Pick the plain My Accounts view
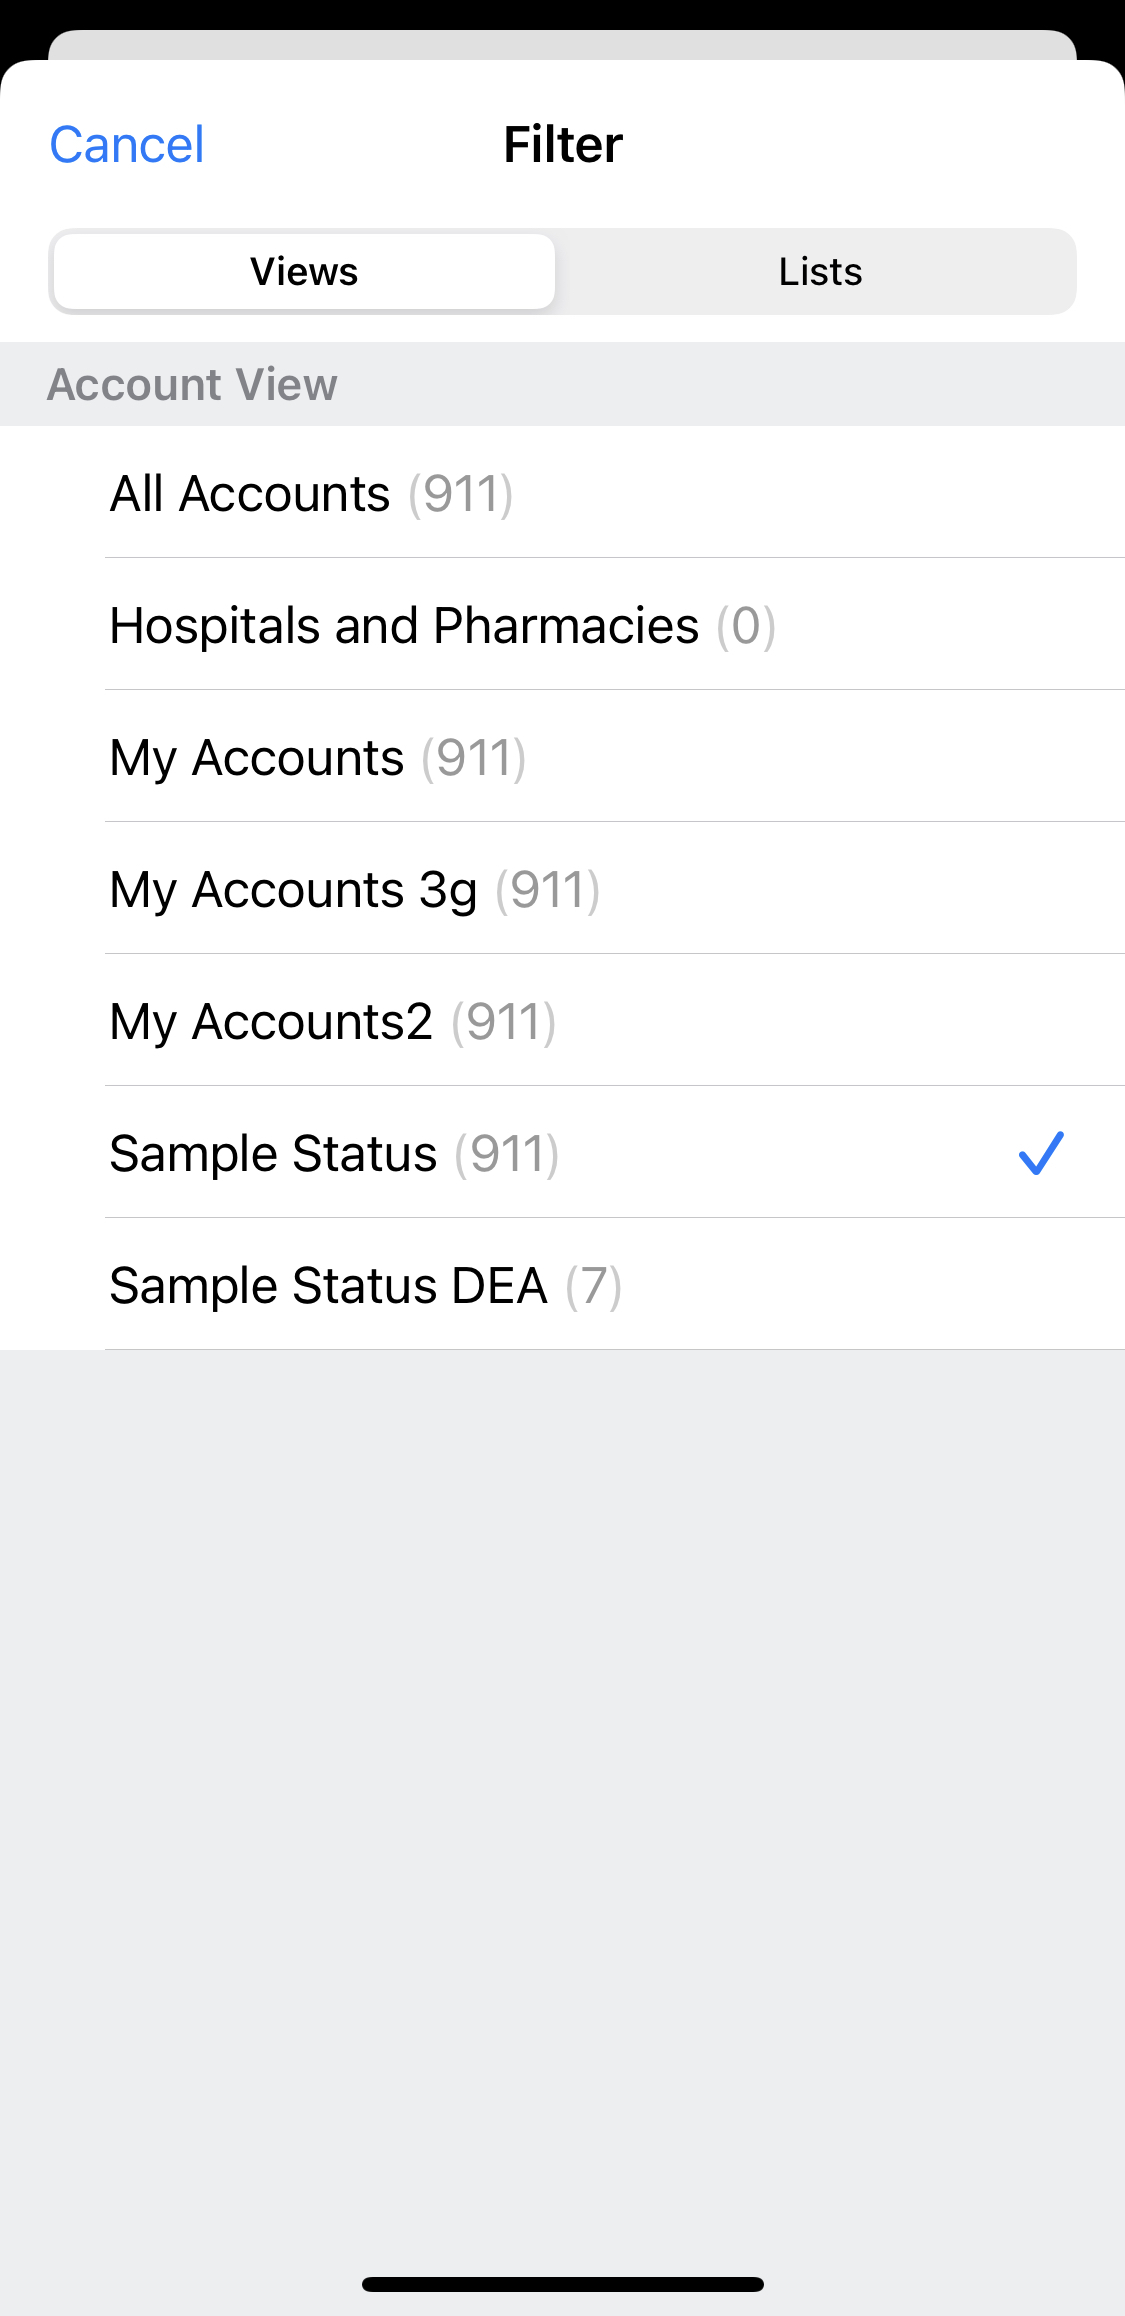The width and height of the screenshot is (1125, 2316). pyautogui.click(x=257, y=758)
